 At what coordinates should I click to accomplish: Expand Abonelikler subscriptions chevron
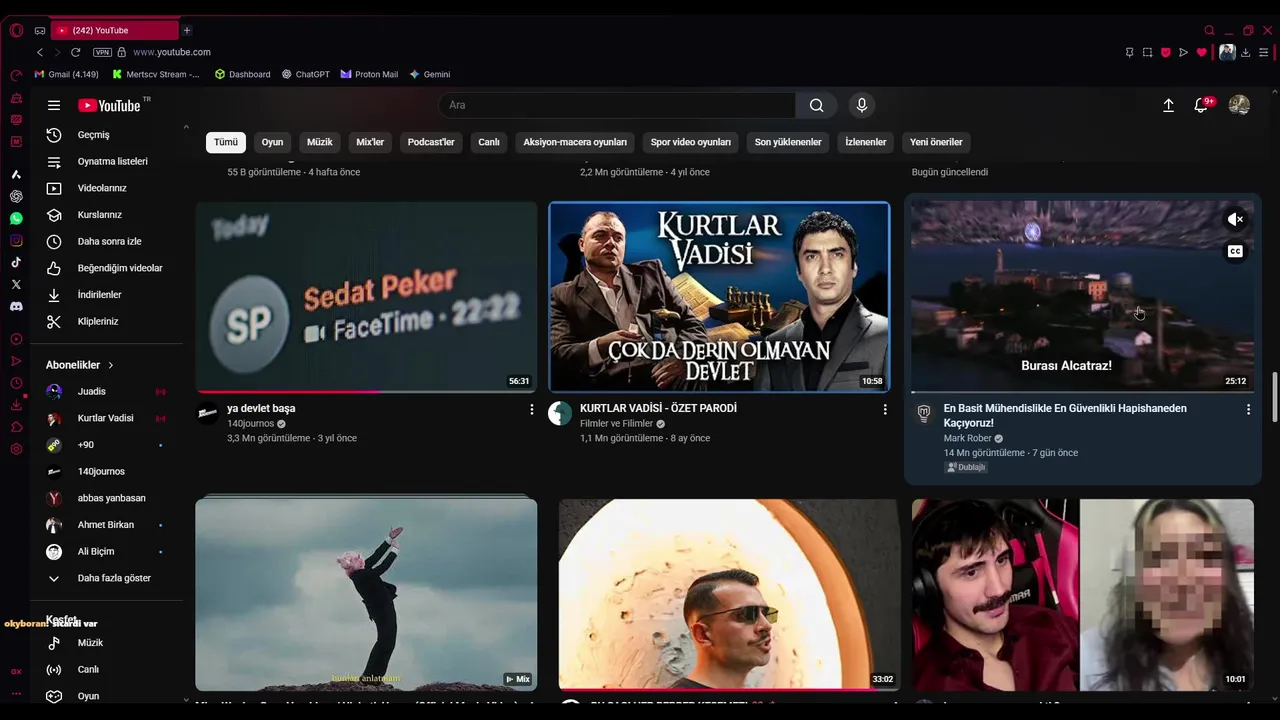coord(111,365)
